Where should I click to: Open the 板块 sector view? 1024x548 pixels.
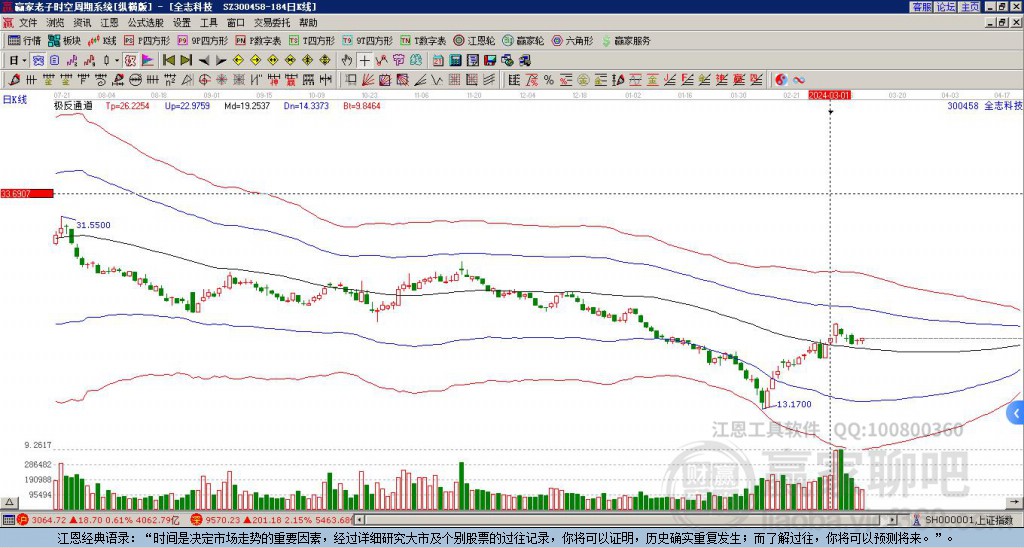coord(65,40)
